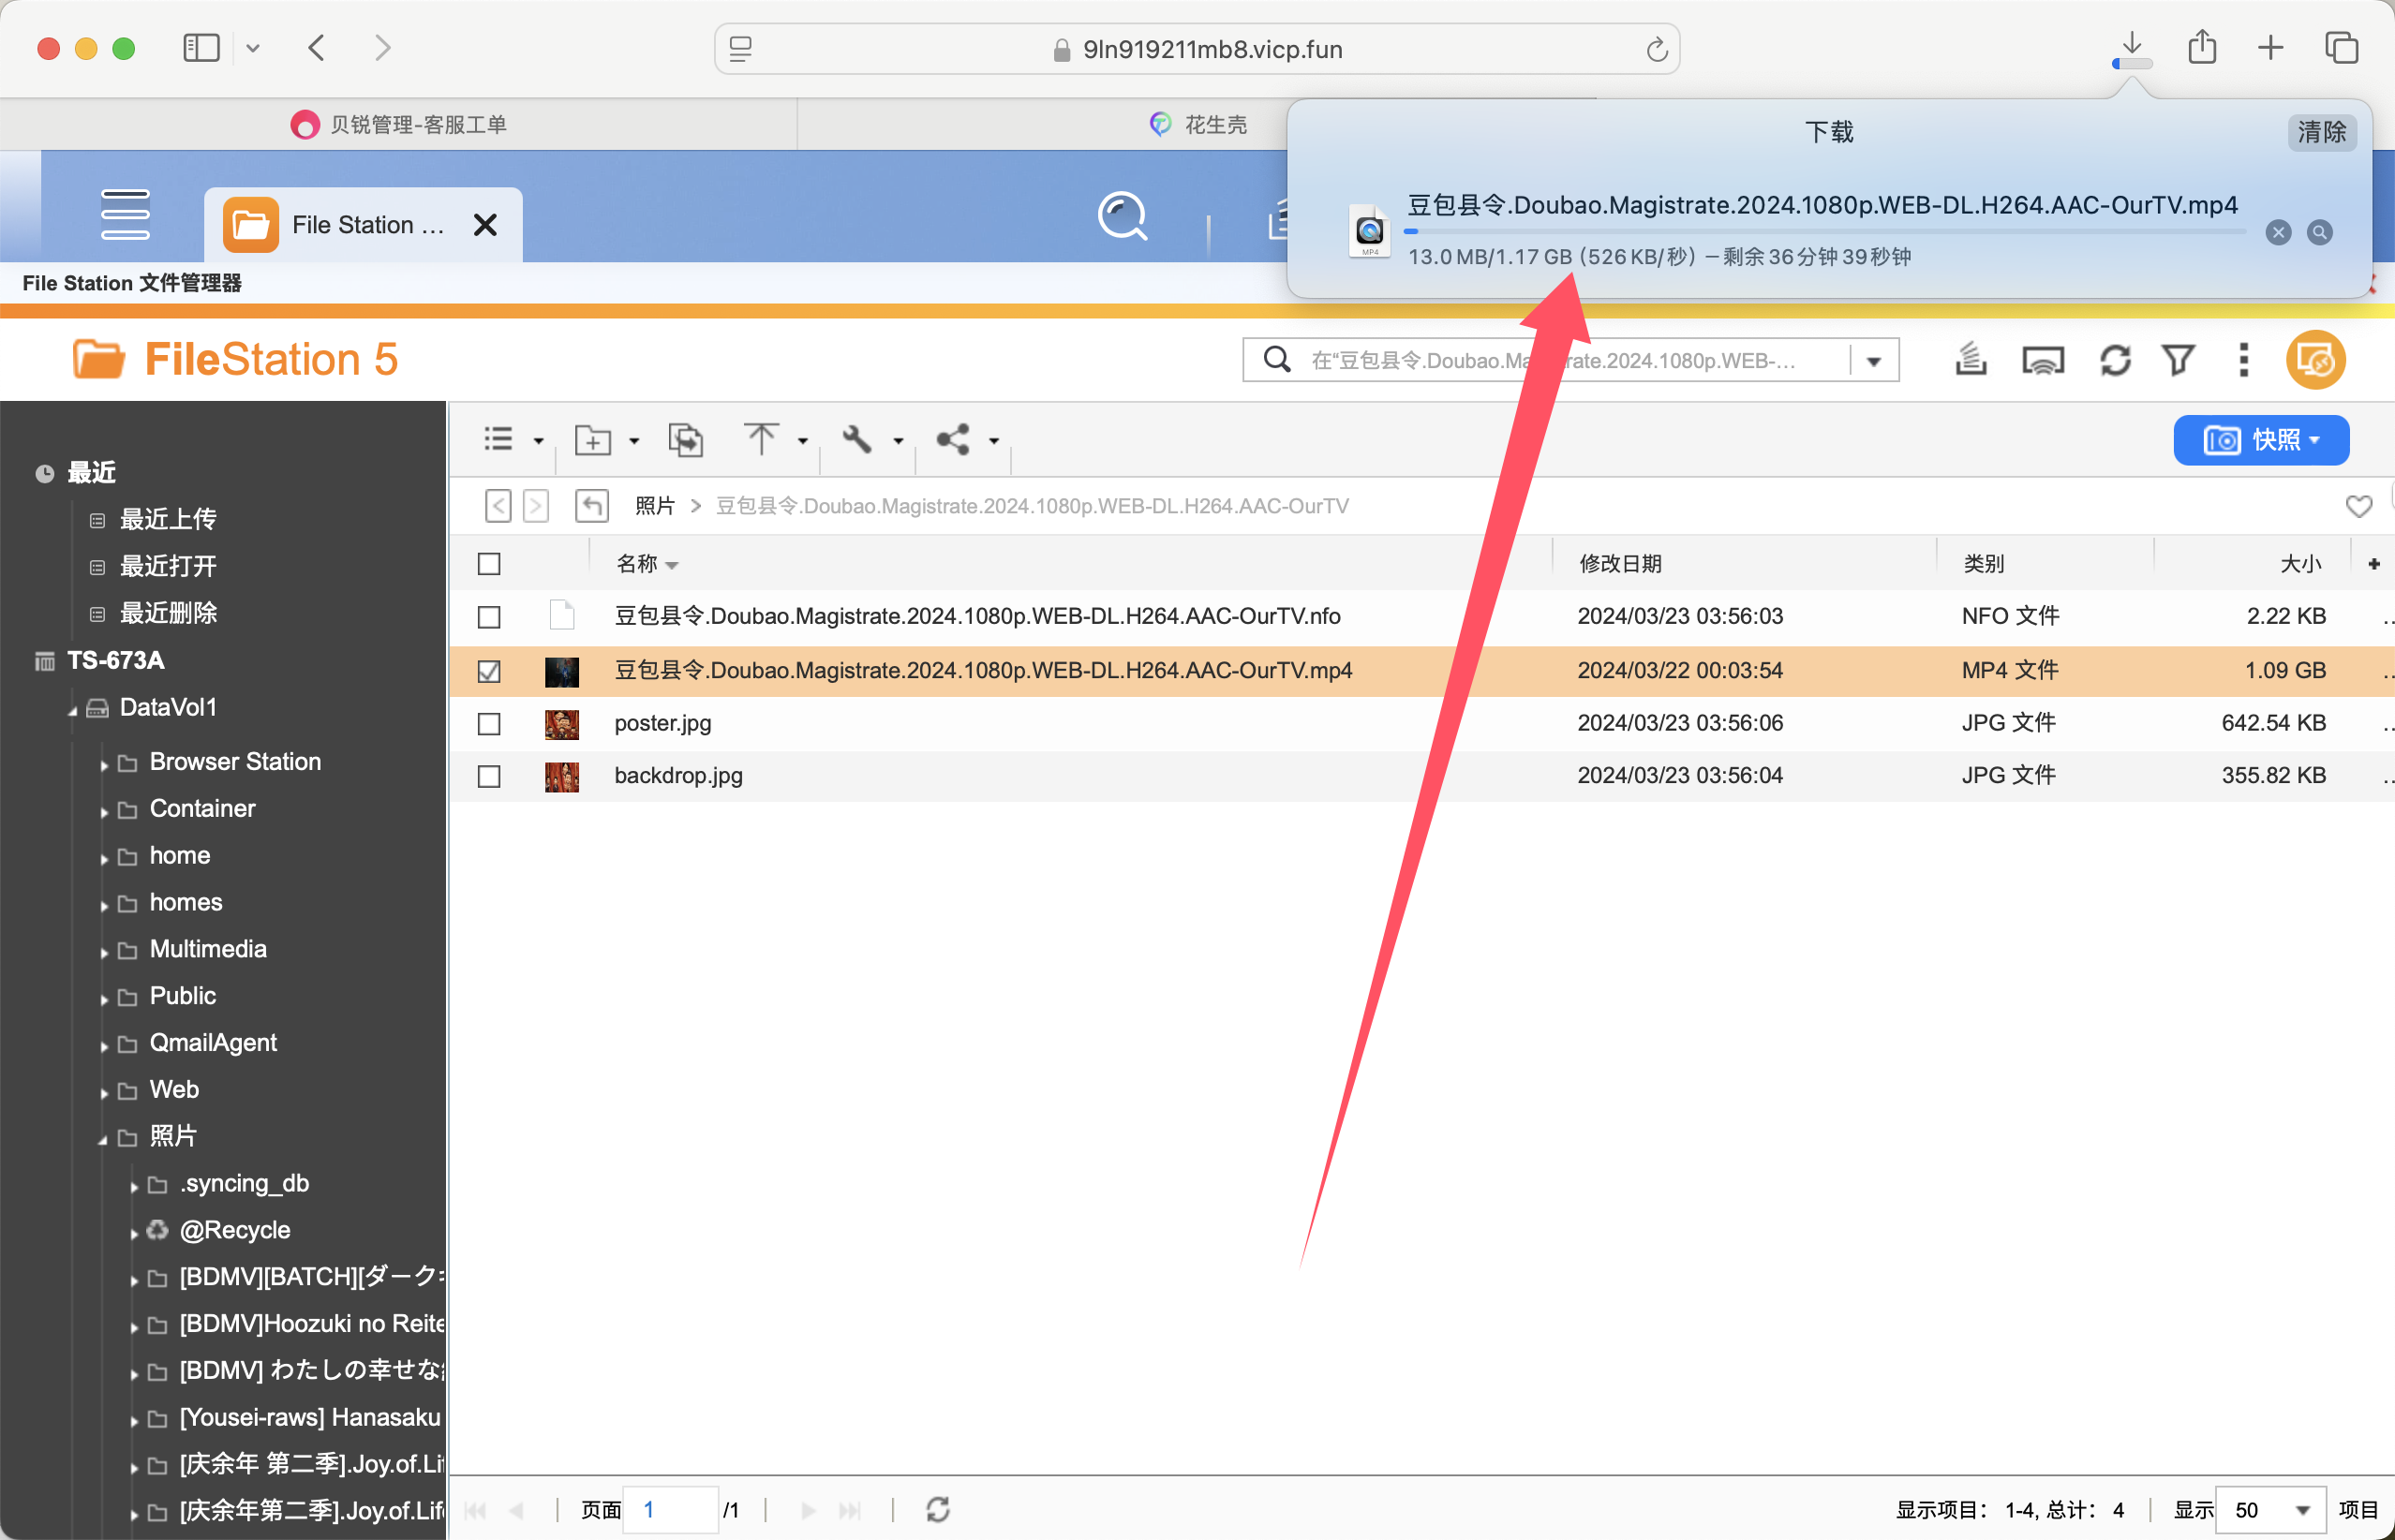The image size is (2395, 1540).
Task: Sort by 类别 column header
Action: (x=1983, y=564)
